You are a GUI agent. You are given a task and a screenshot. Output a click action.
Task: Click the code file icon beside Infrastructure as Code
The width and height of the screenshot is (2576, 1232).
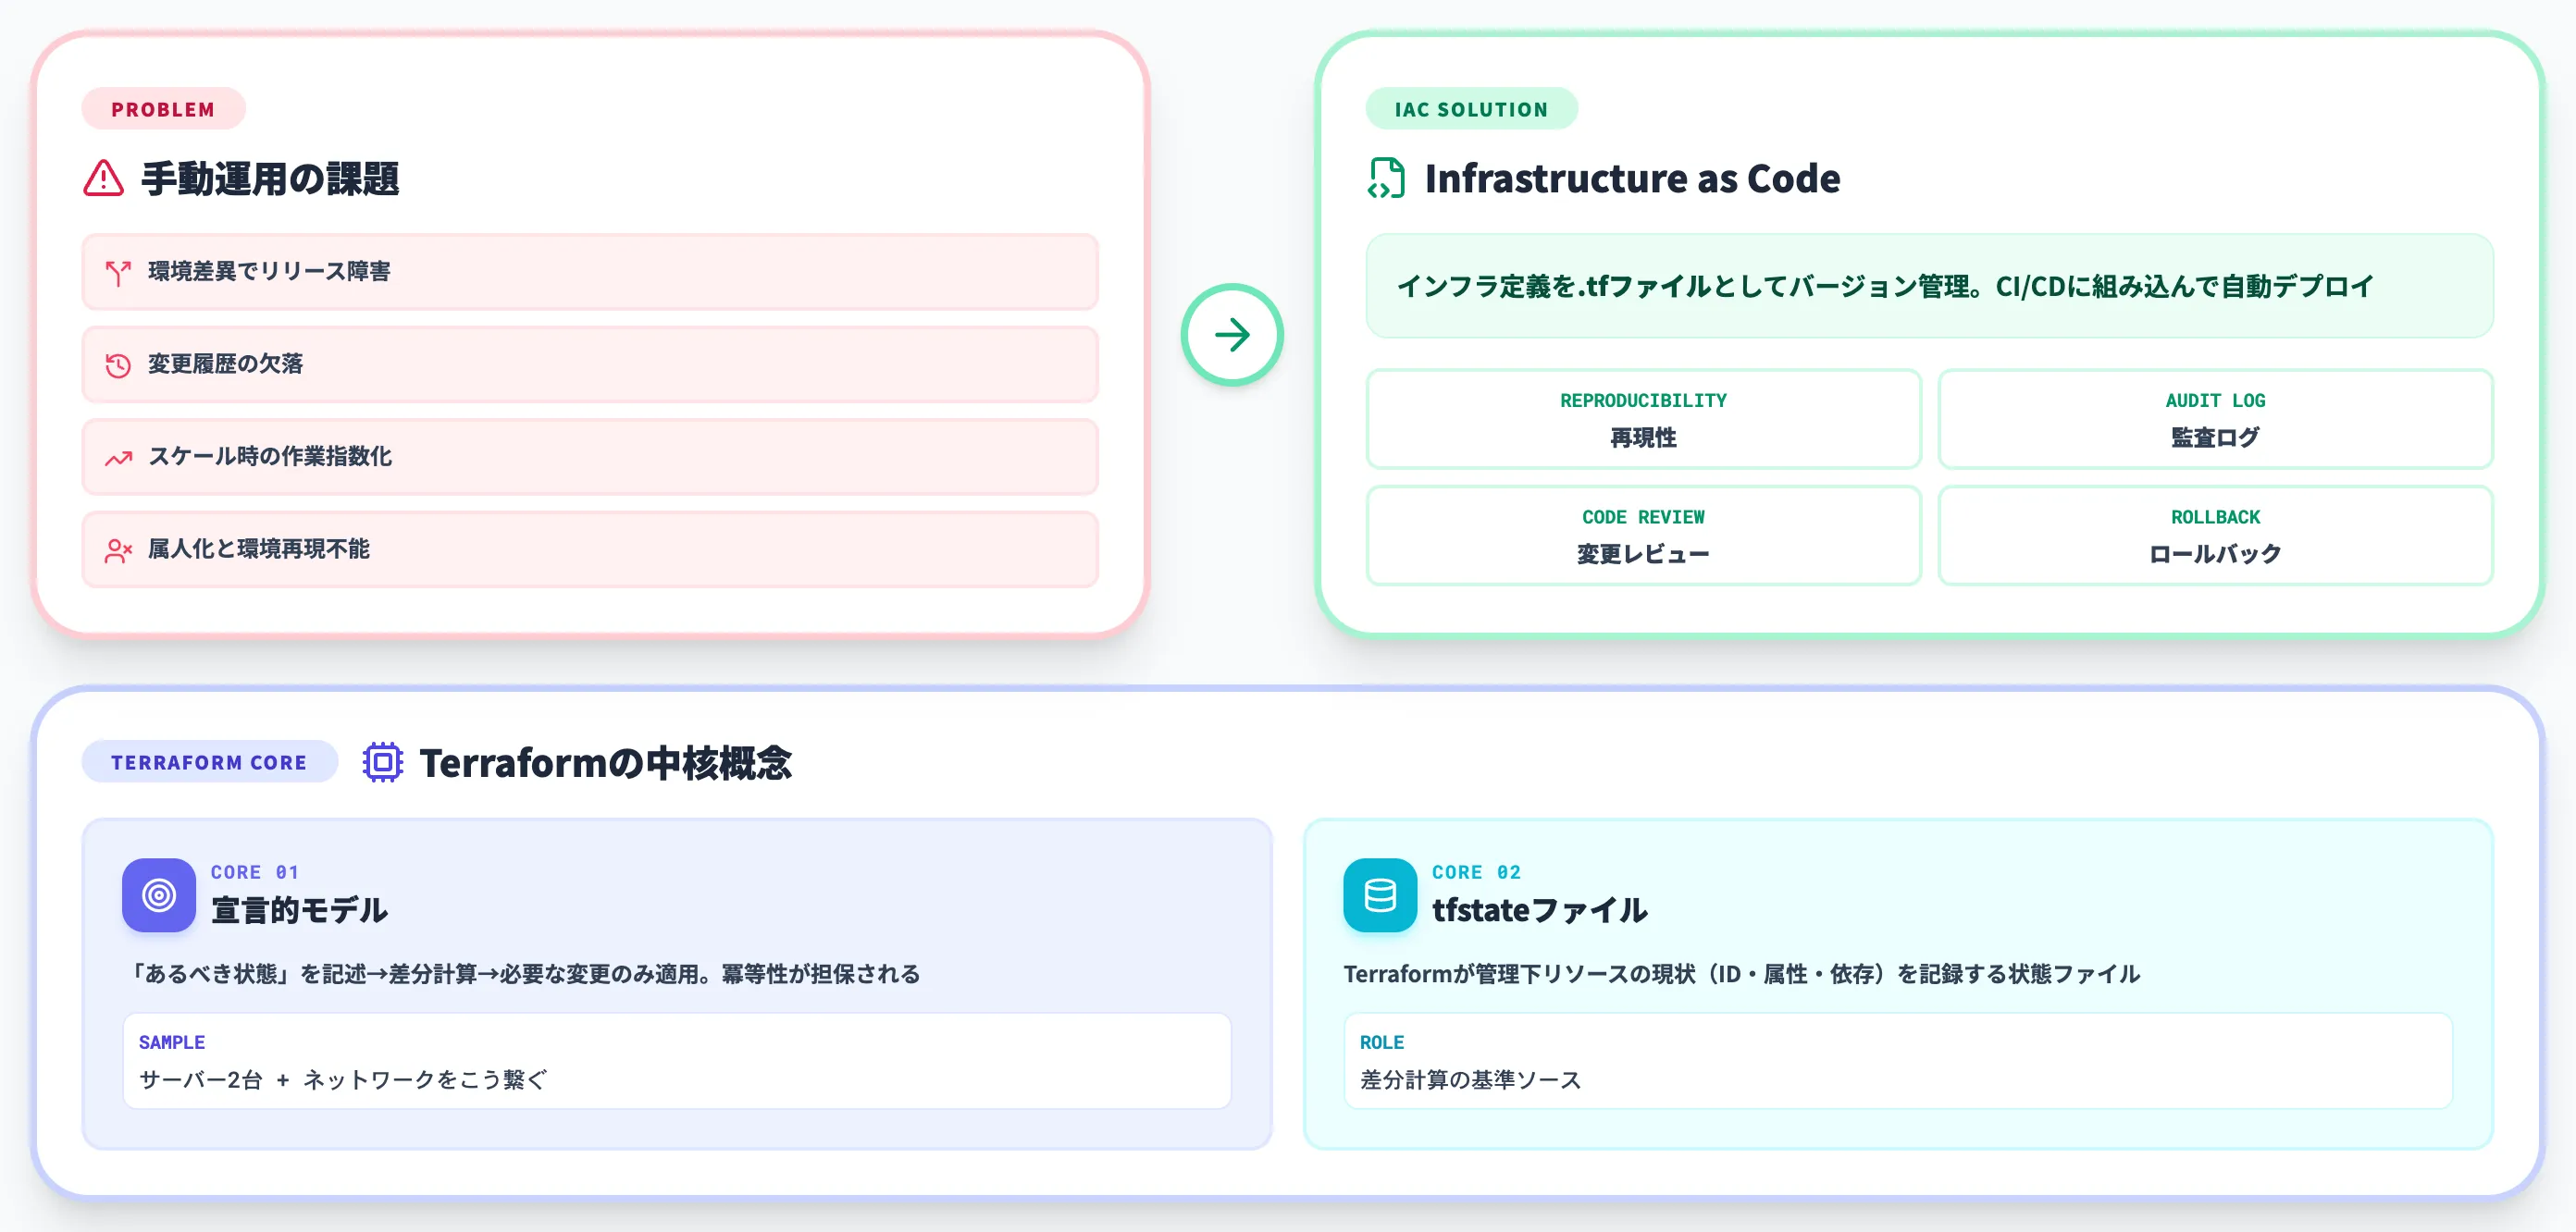1386,178
